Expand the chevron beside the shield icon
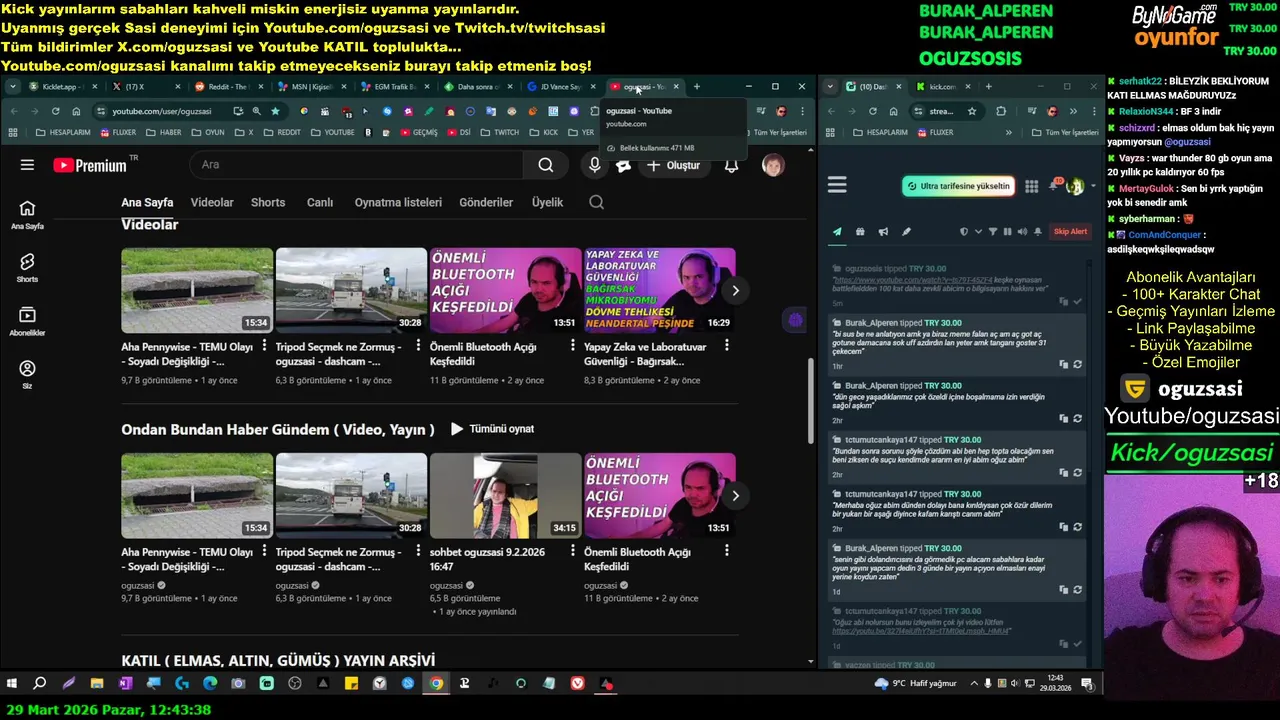This screenshot has width=1280, height=720. [977, 231]
